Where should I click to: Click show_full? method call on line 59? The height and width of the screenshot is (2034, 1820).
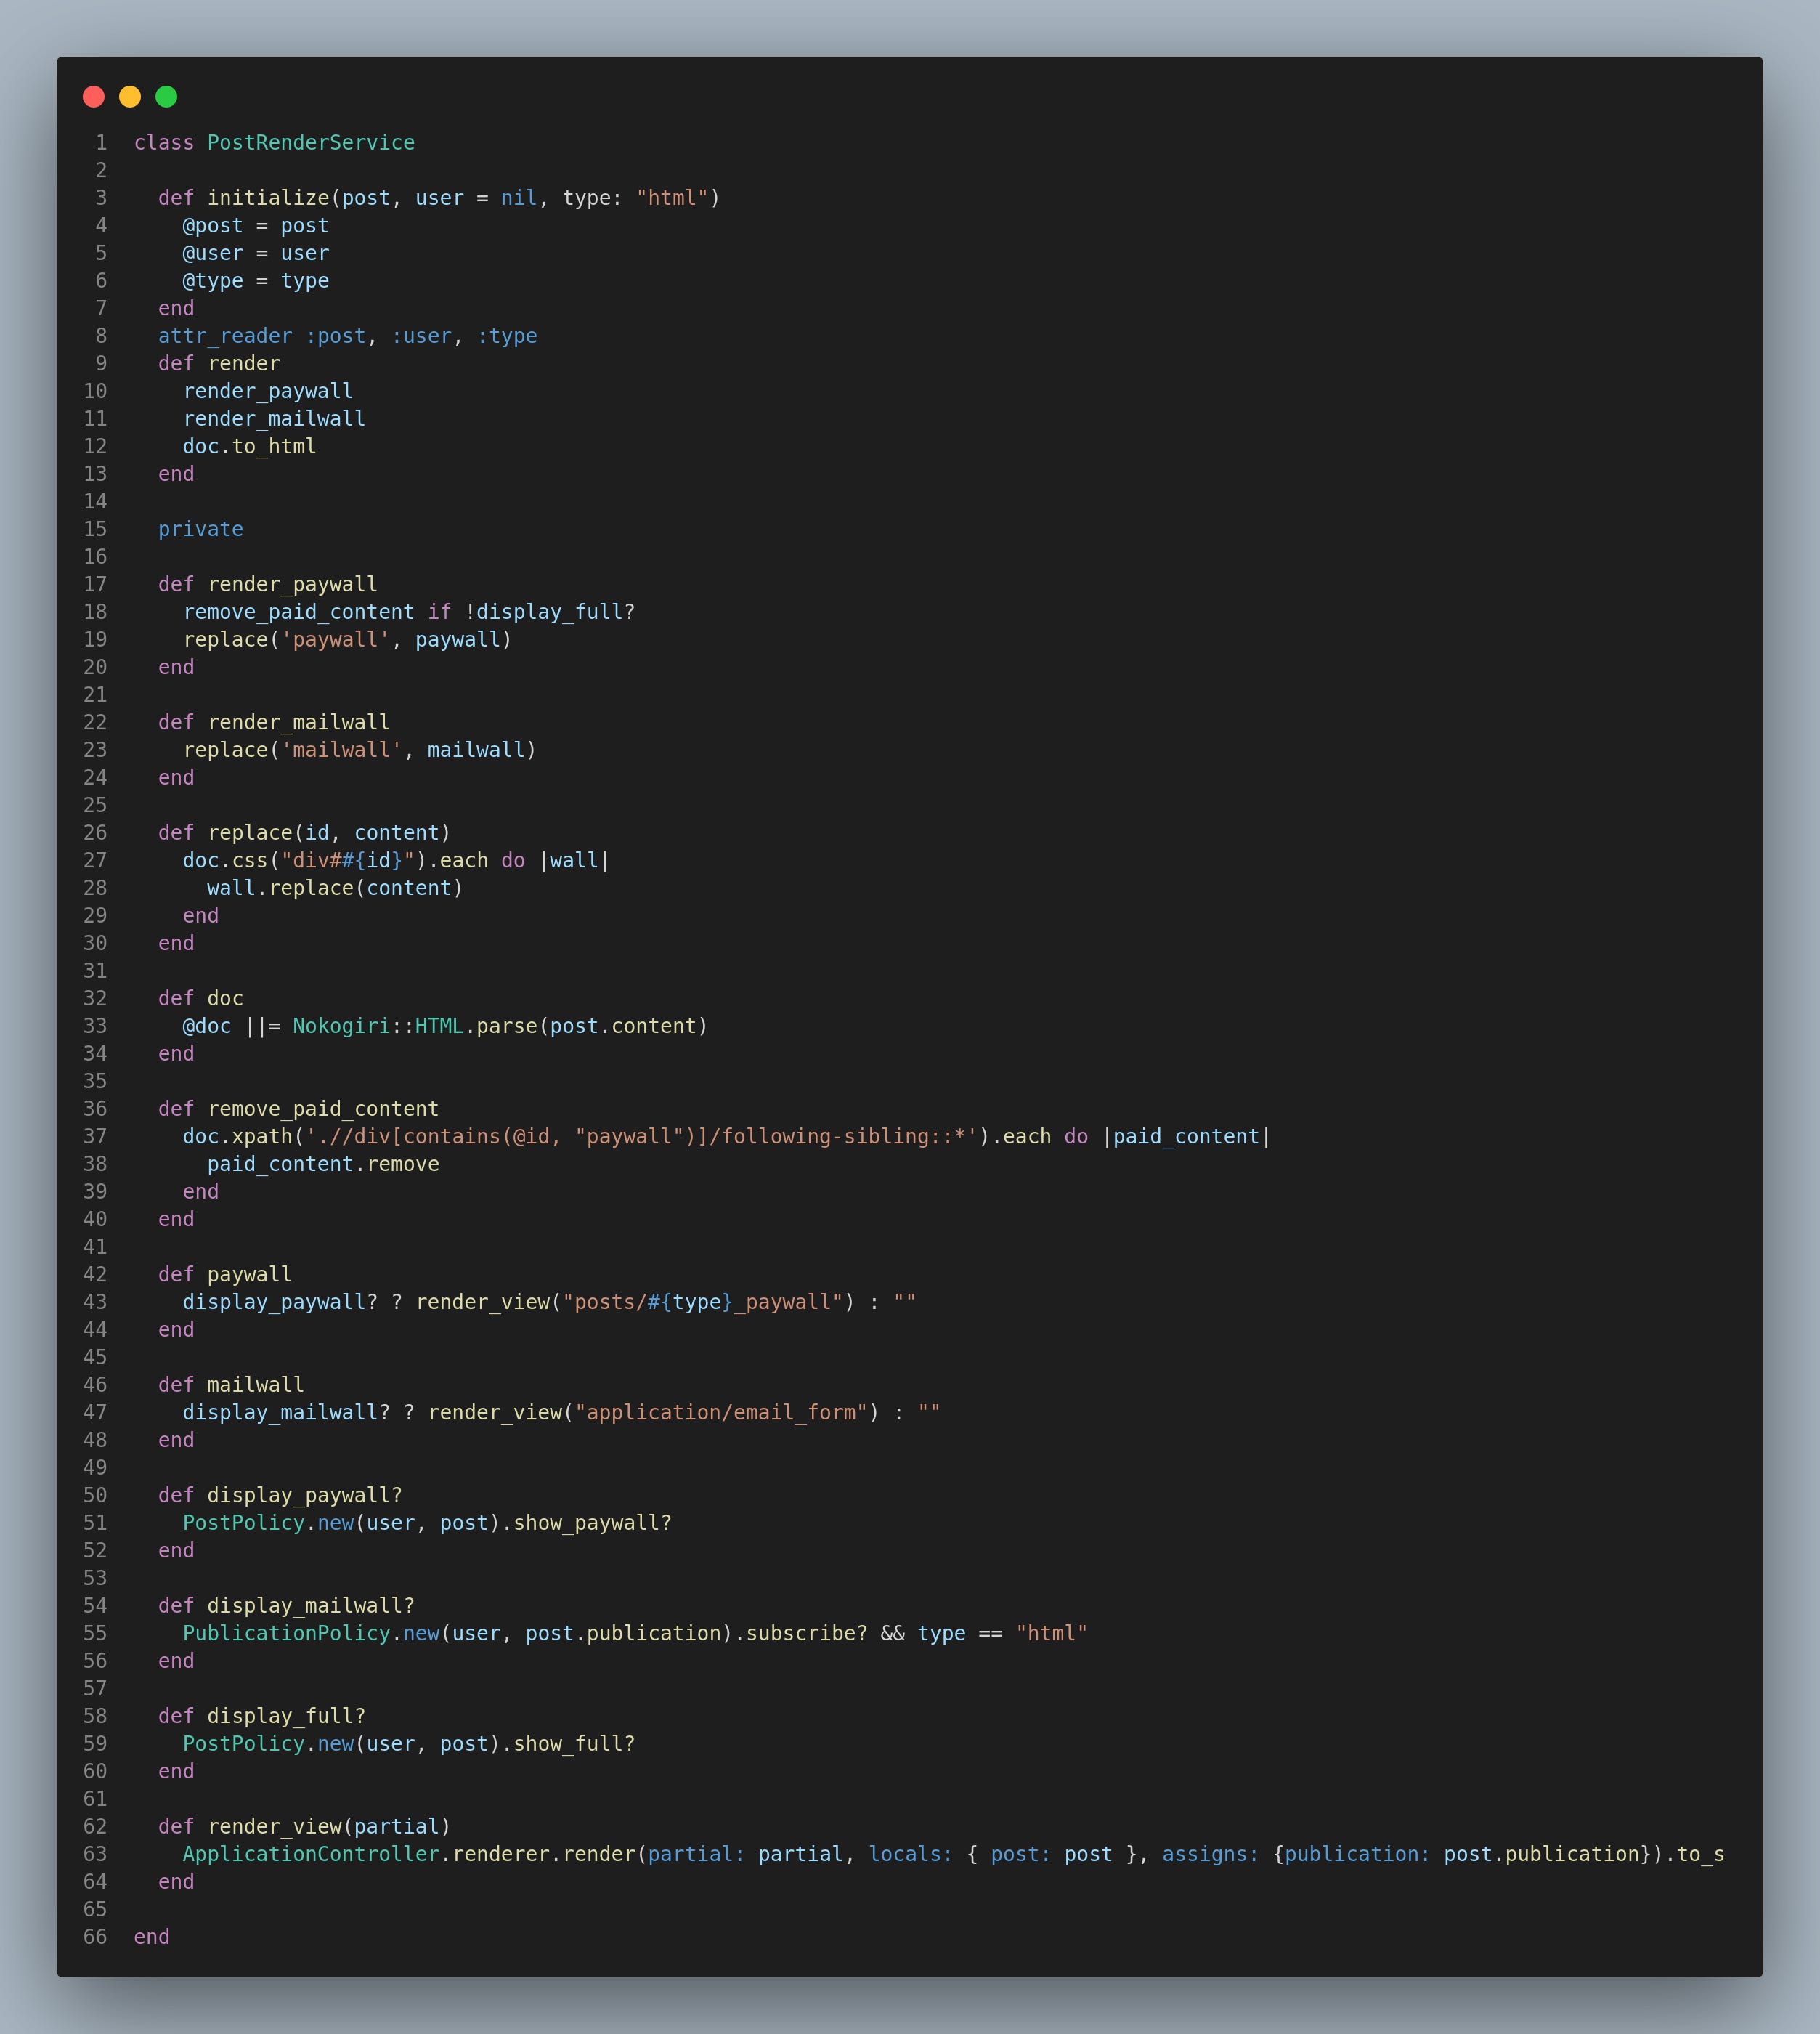(574, 1743)
